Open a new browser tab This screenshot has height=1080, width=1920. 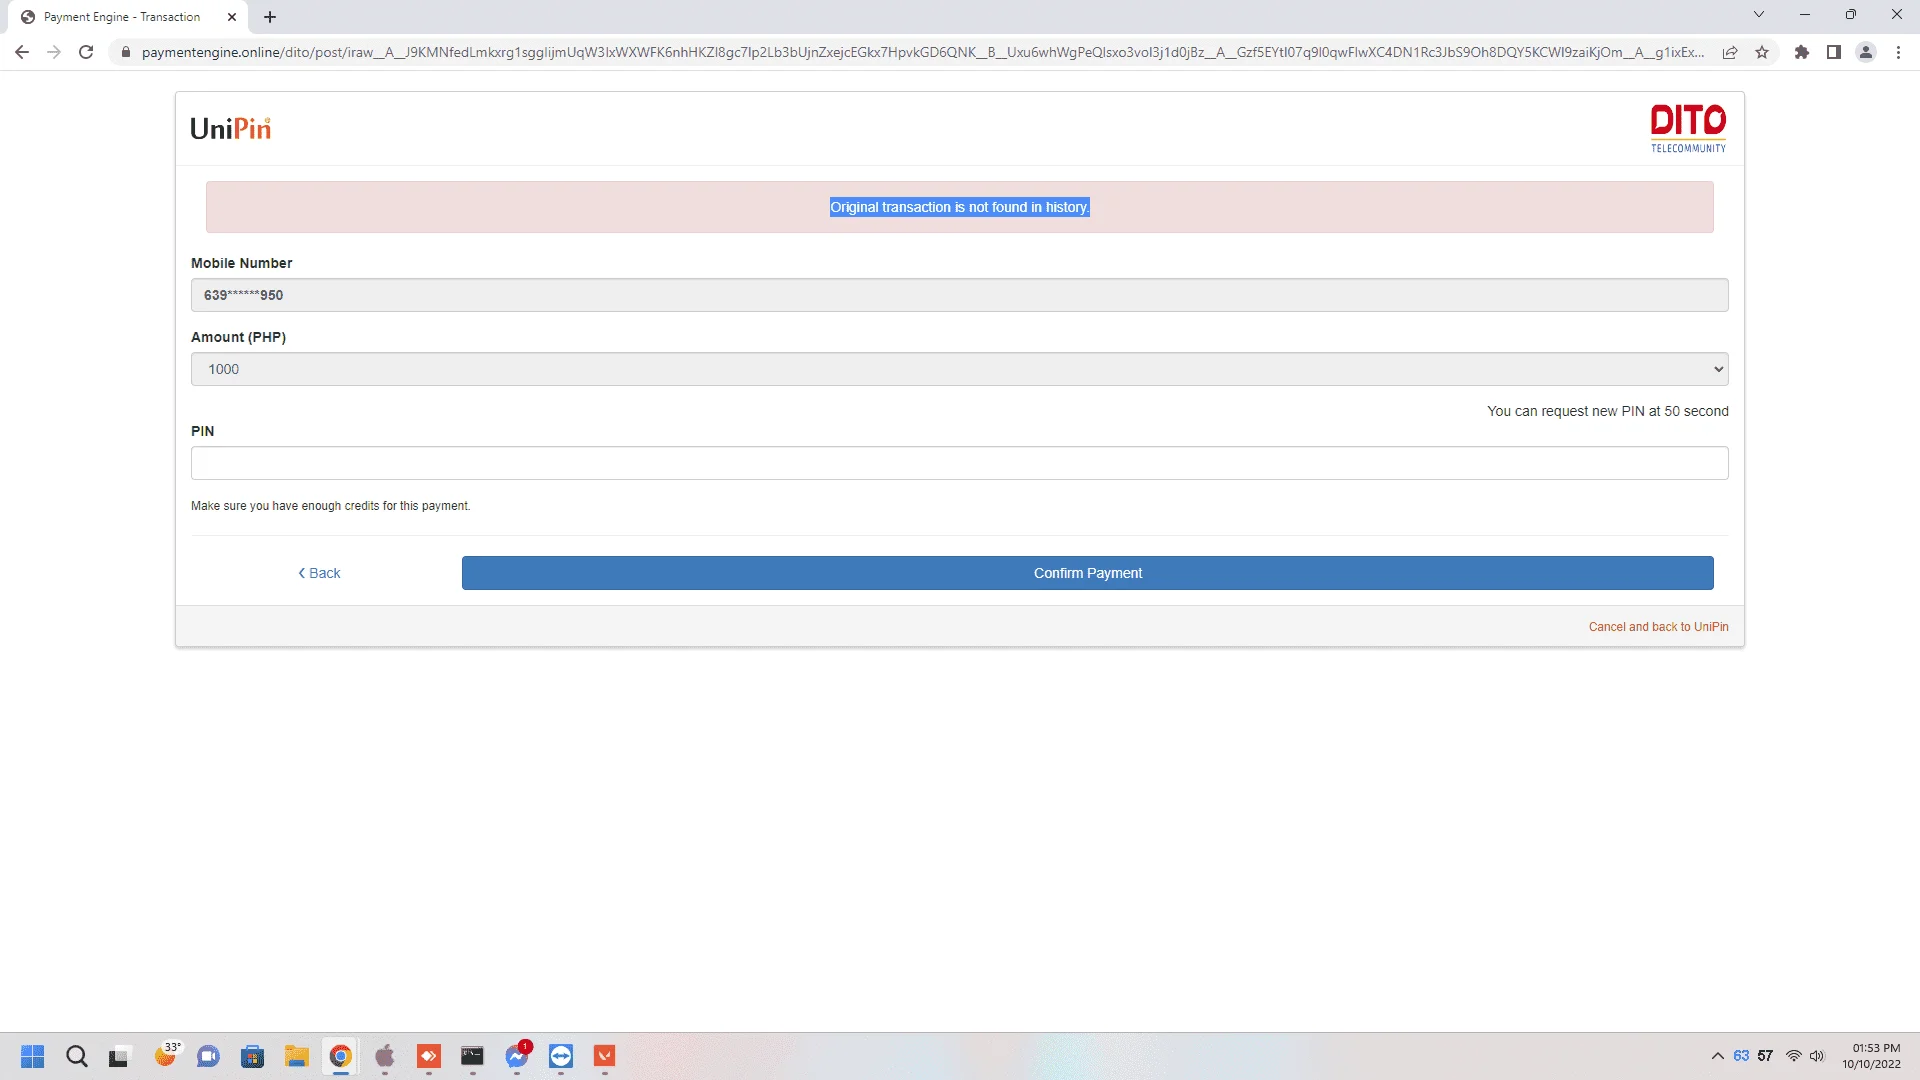click(270, 17)
